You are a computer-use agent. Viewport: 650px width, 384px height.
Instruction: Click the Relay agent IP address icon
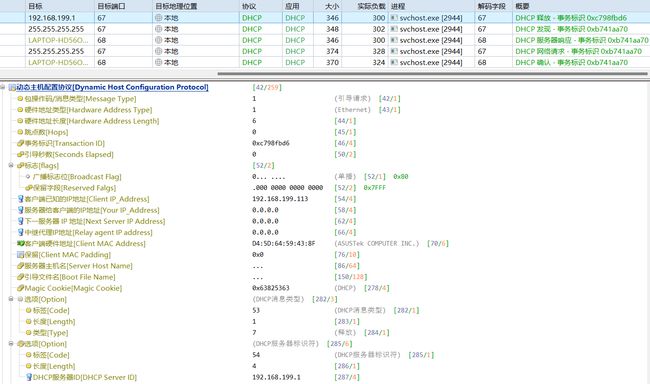[x=20, y=233]
